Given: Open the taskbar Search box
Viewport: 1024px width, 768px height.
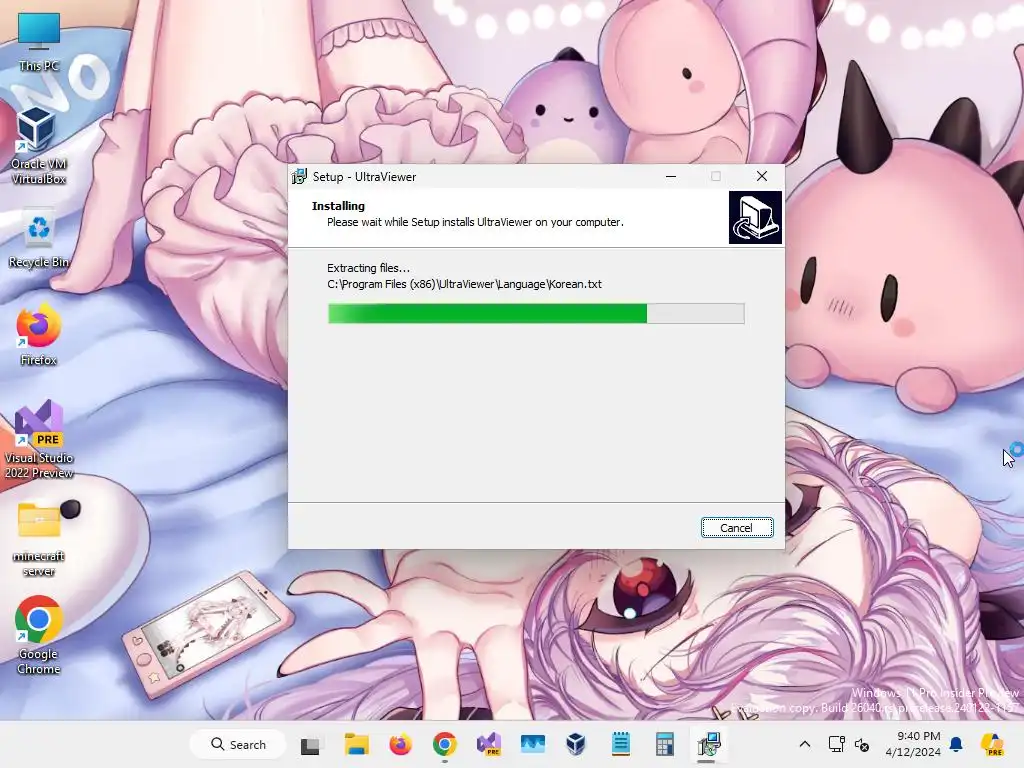Looking at the screenshot, I should tap(238, 744).
